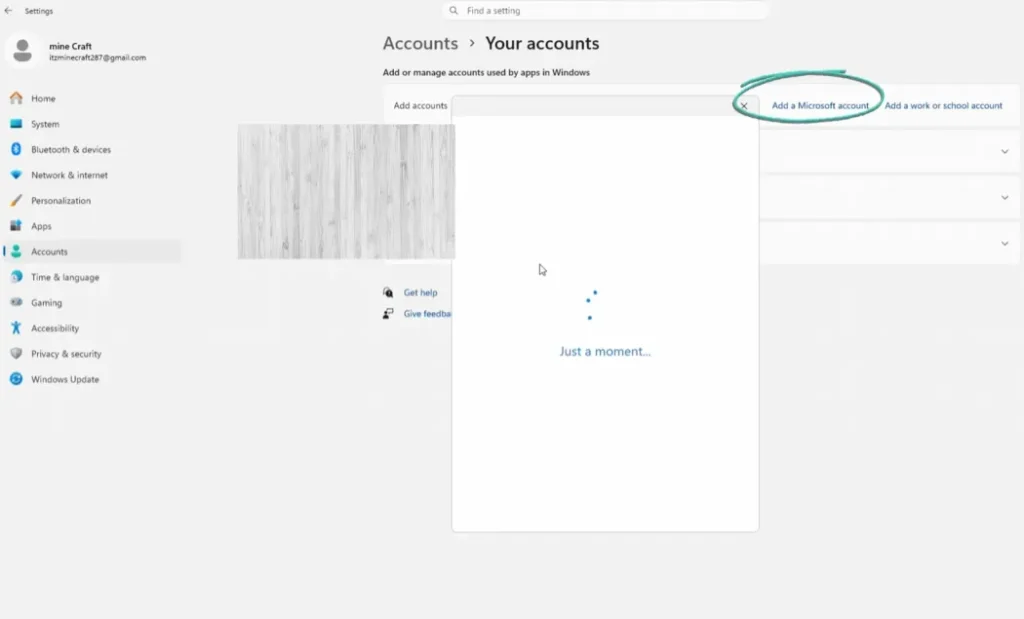
Task: Click the Apps icon in sidebar
Action: (16, 226)
